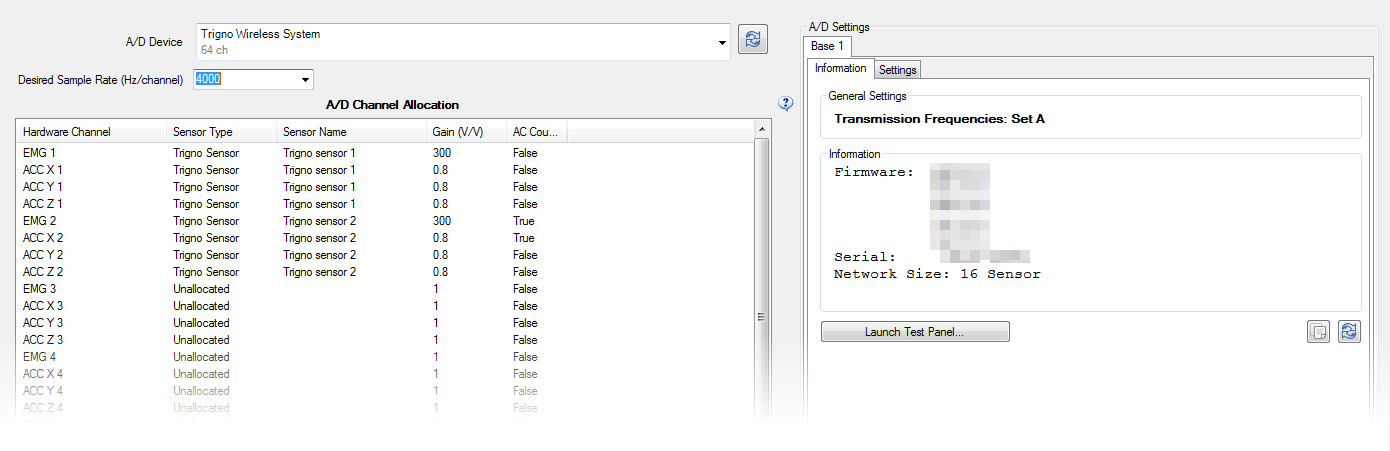Select the EMG 2 channel row

[385, 220]
